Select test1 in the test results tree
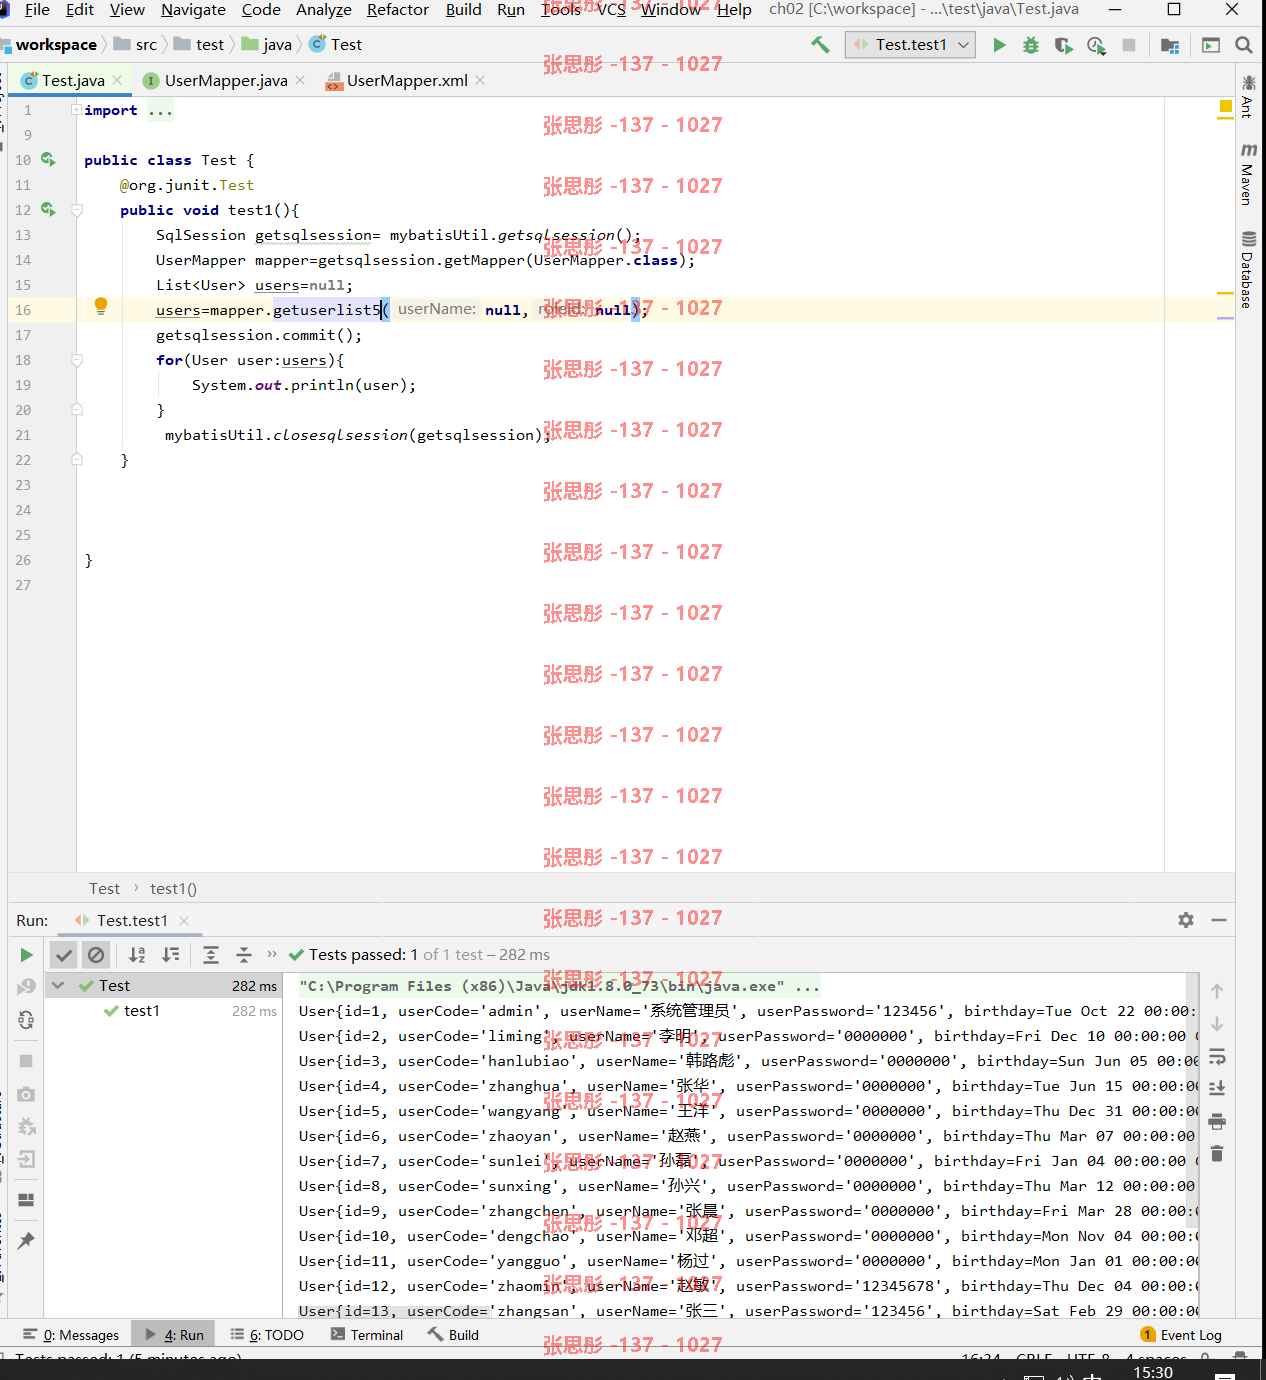The image size is (1266, 1380). [142, 1011]
